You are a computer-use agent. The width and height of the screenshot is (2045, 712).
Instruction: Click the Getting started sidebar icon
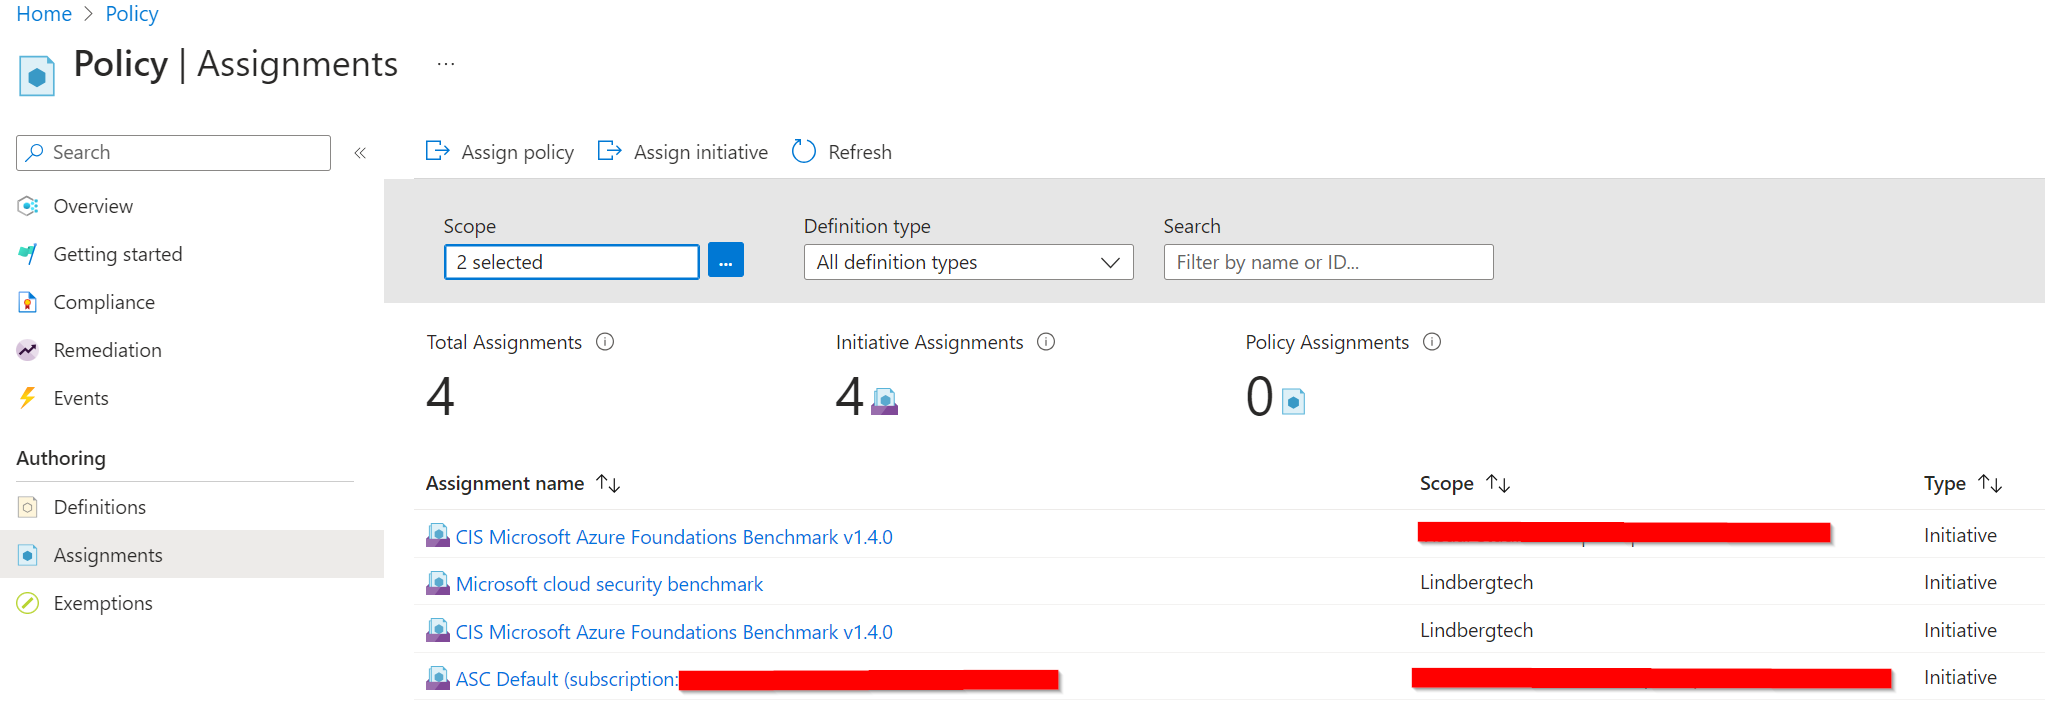click(x=28, y=254)
